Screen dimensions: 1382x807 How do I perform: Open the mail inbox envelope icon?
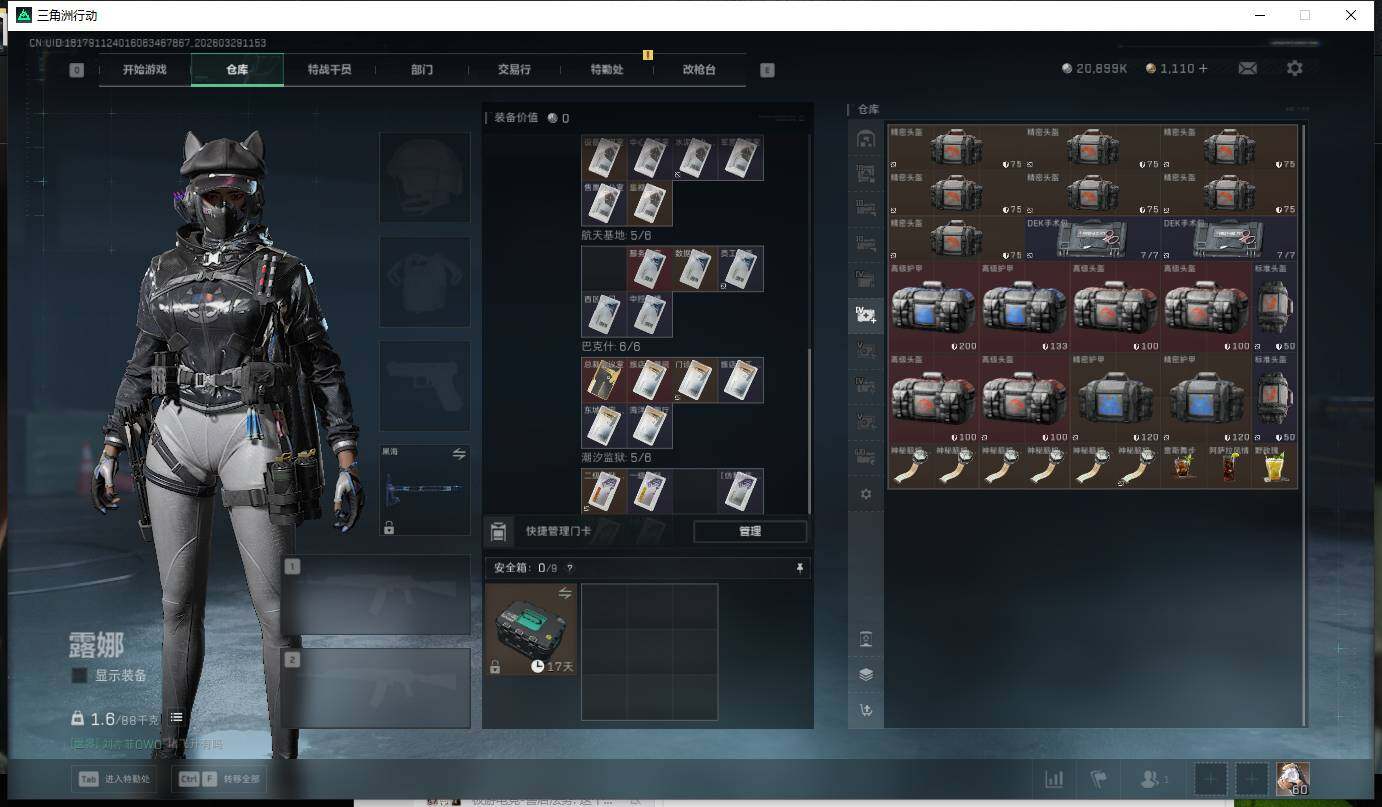click(x=1248, y=69)
